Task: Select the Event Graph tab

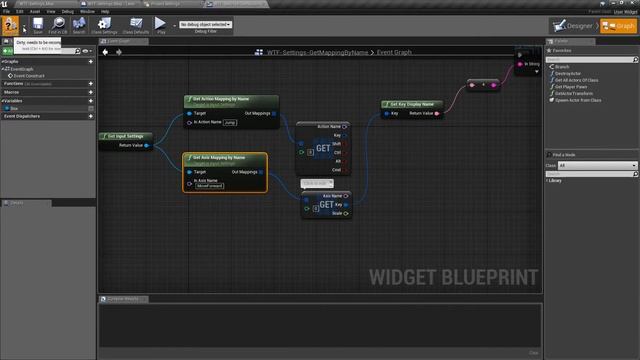Action: click(x=123, y=41)
